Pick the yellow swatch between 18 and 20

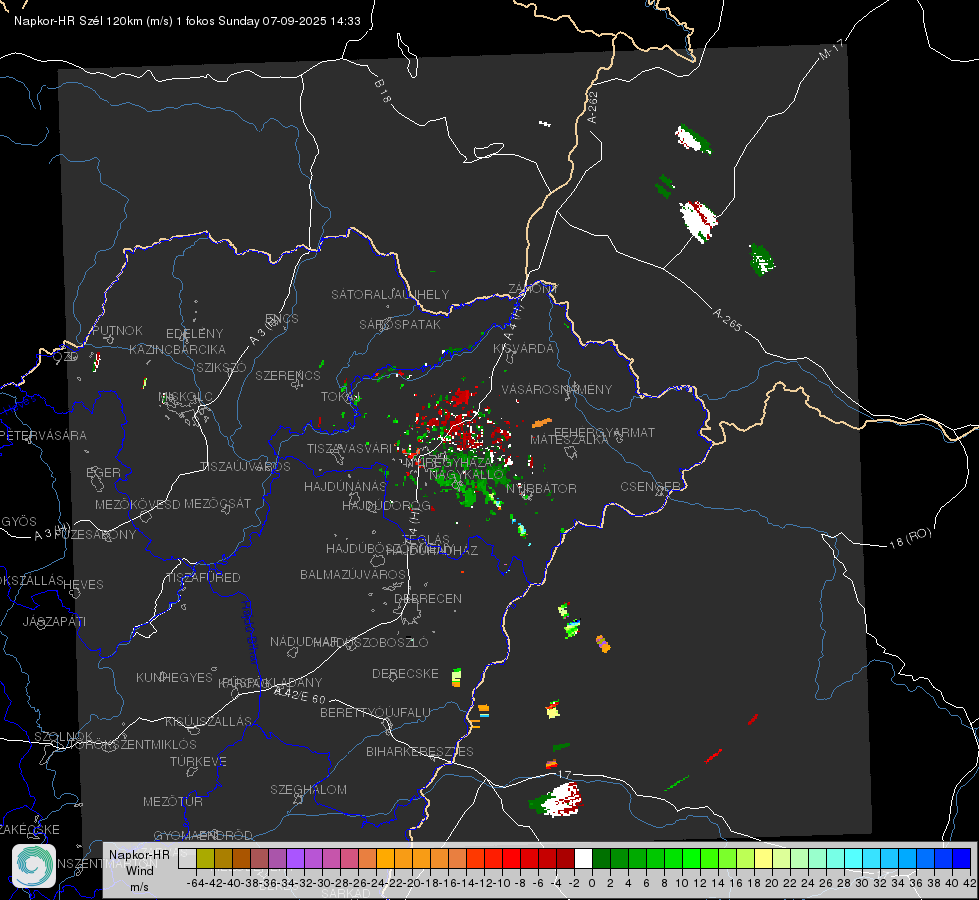[x=763, y=859]
